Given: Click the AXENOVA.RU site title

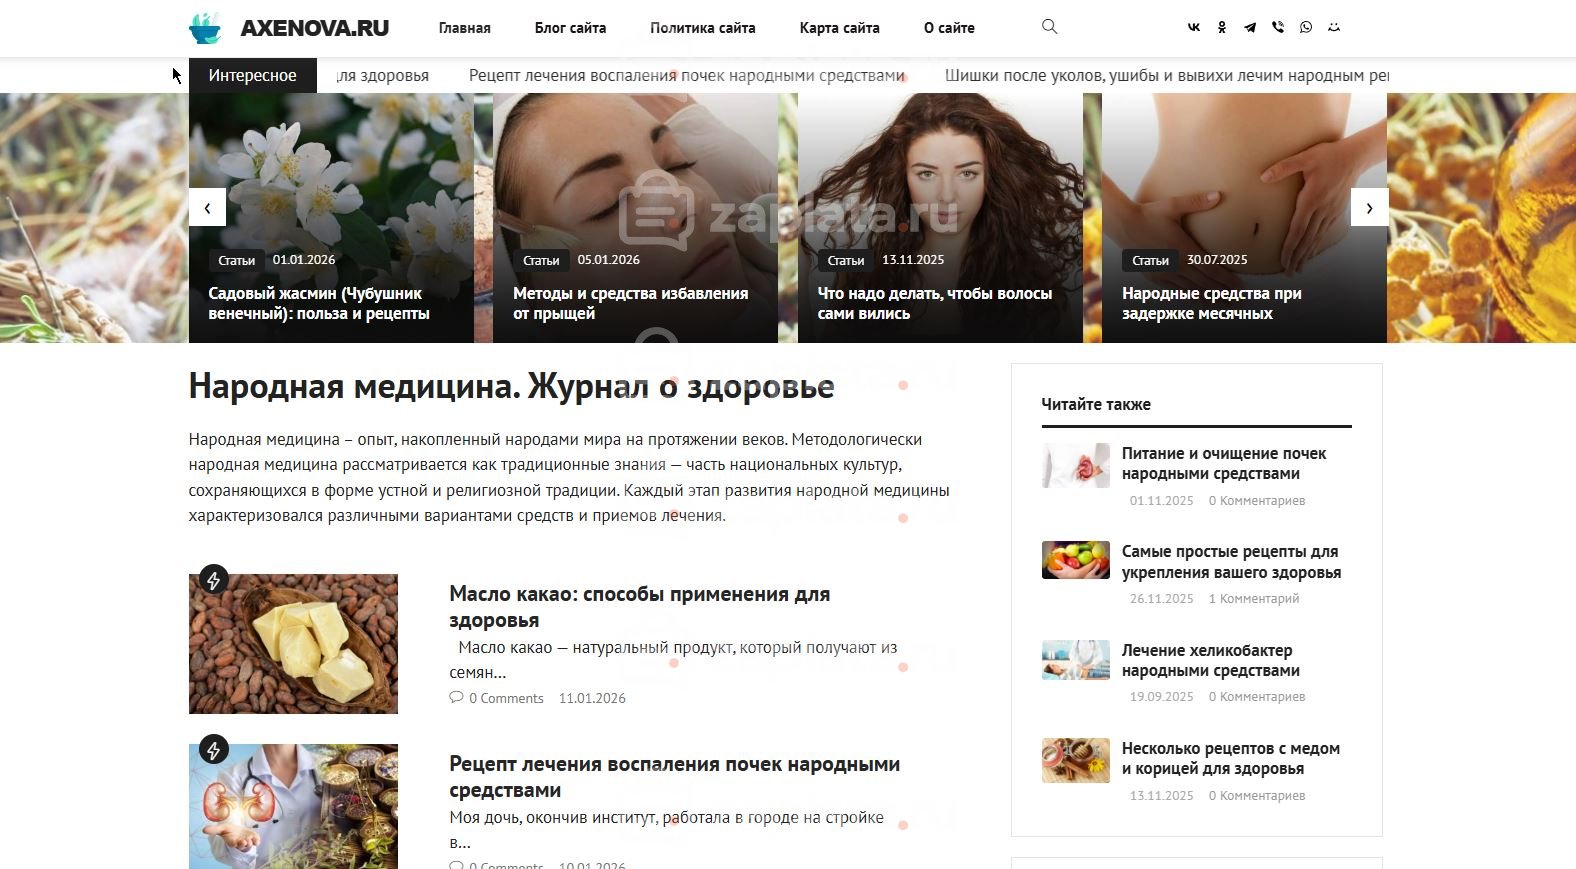Looking at the screenshot, I should pyautogui.click(x=315, y=28).
